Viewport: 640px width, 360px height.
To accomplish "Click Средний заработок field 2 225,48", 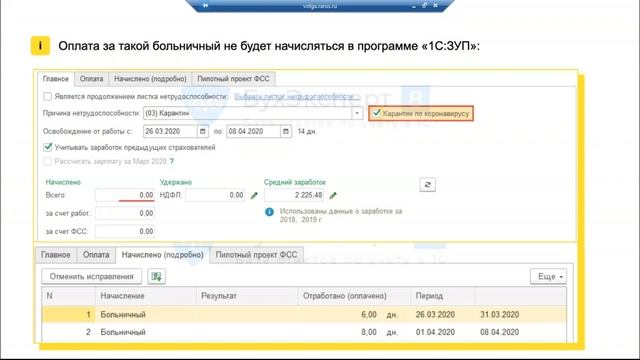I will (x=294, y=195).
